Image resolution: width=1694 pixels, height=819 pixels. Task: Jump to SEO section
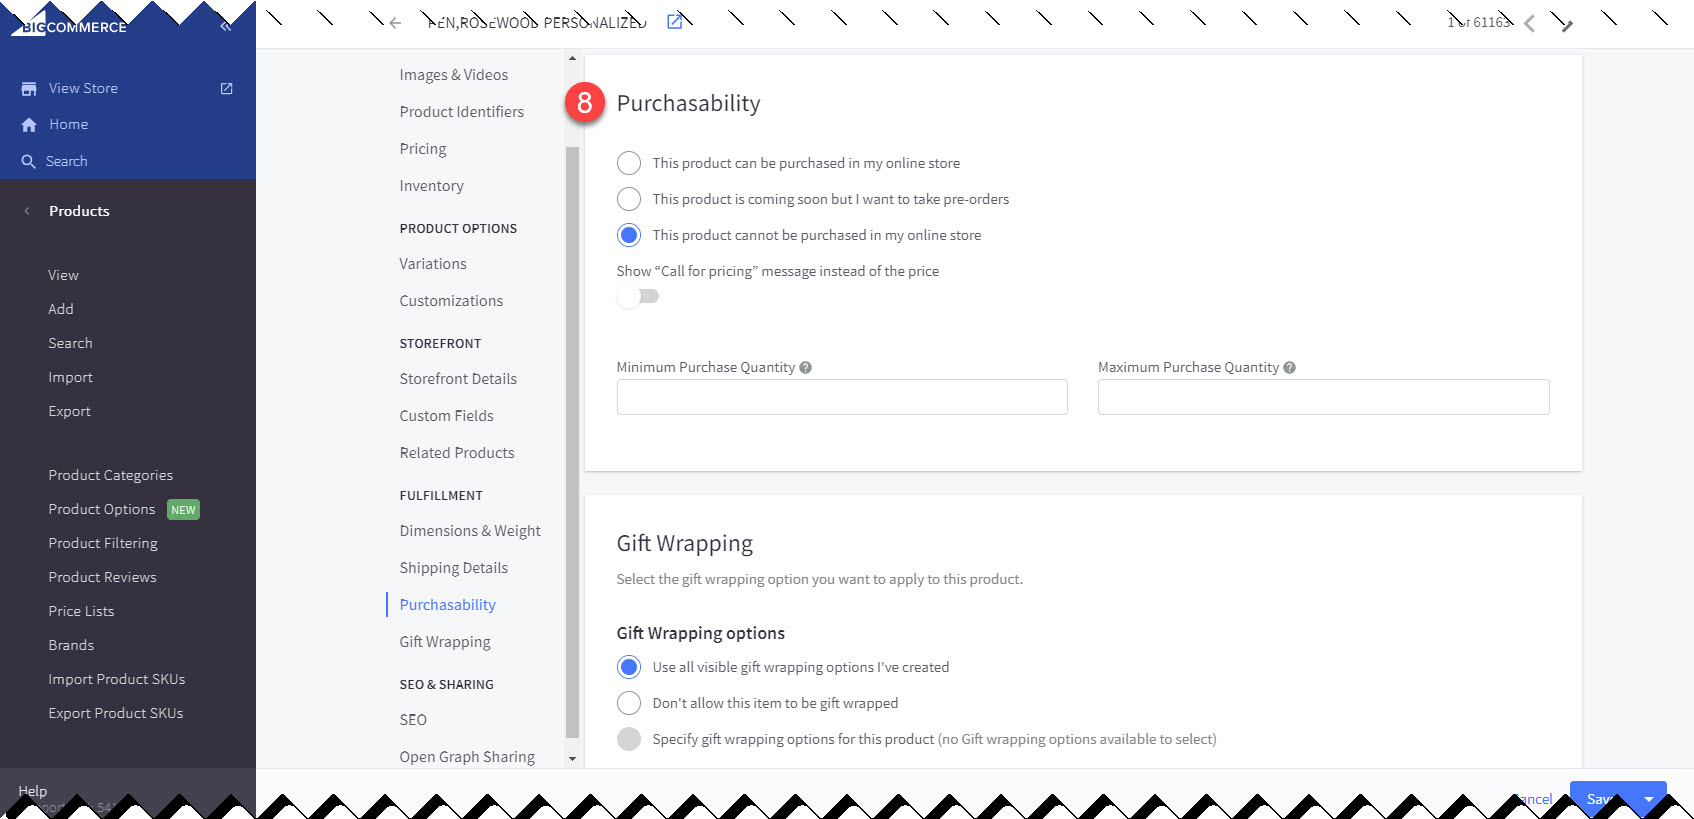coord(413,720)
